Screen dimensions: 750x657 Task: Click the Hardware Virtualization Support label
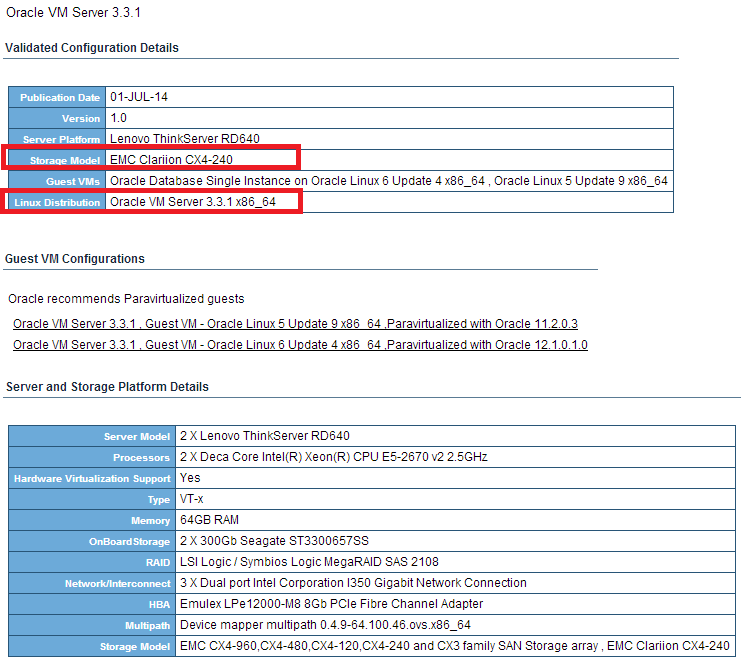[92, 478]
